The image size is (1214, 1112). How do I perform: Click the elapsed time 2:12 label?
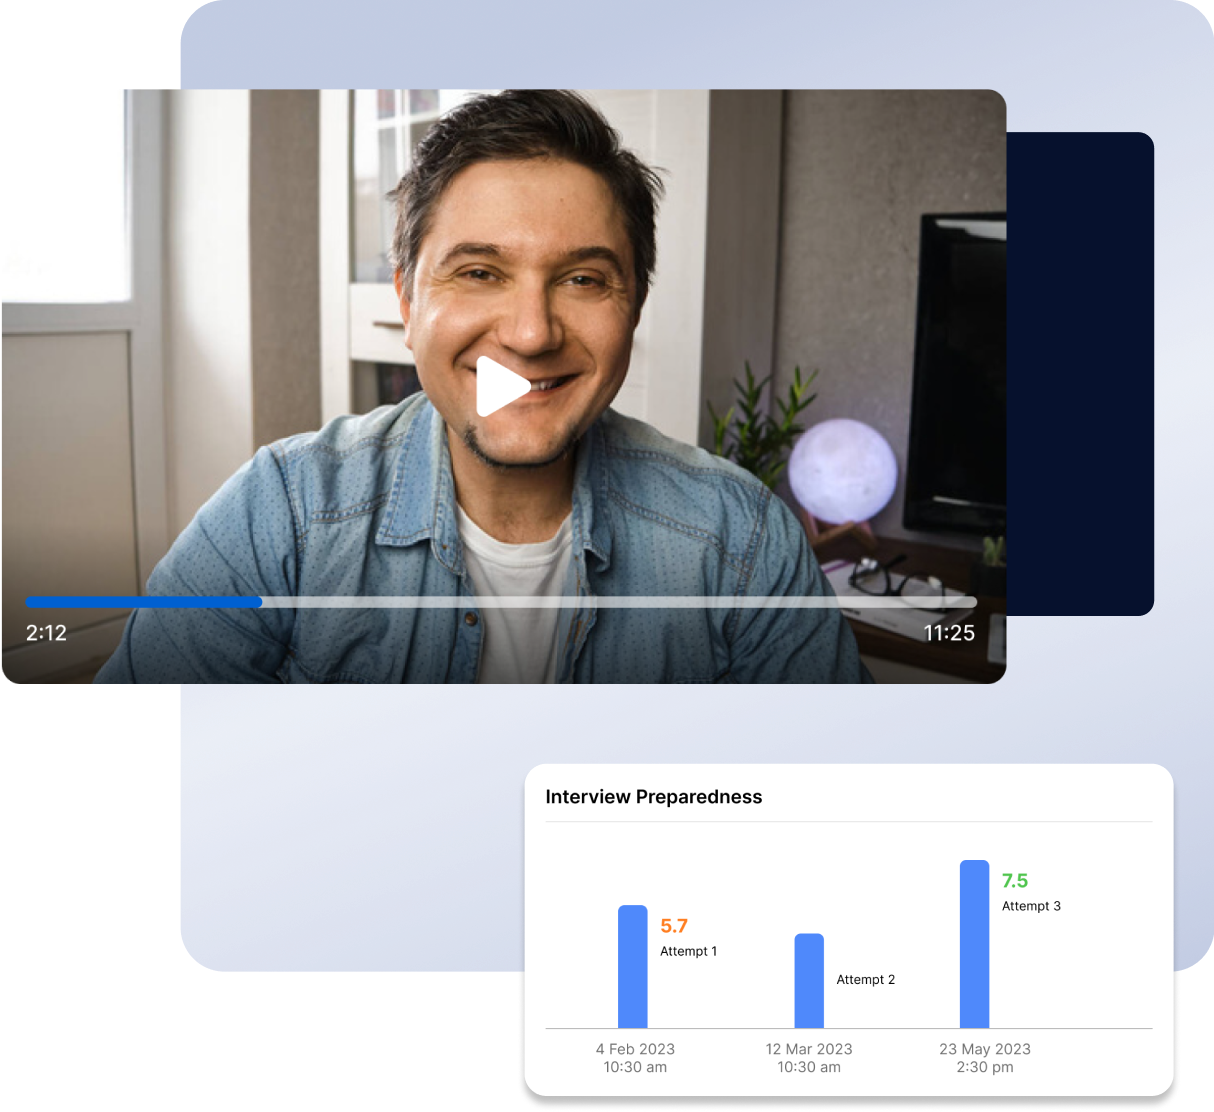[46, 633]
